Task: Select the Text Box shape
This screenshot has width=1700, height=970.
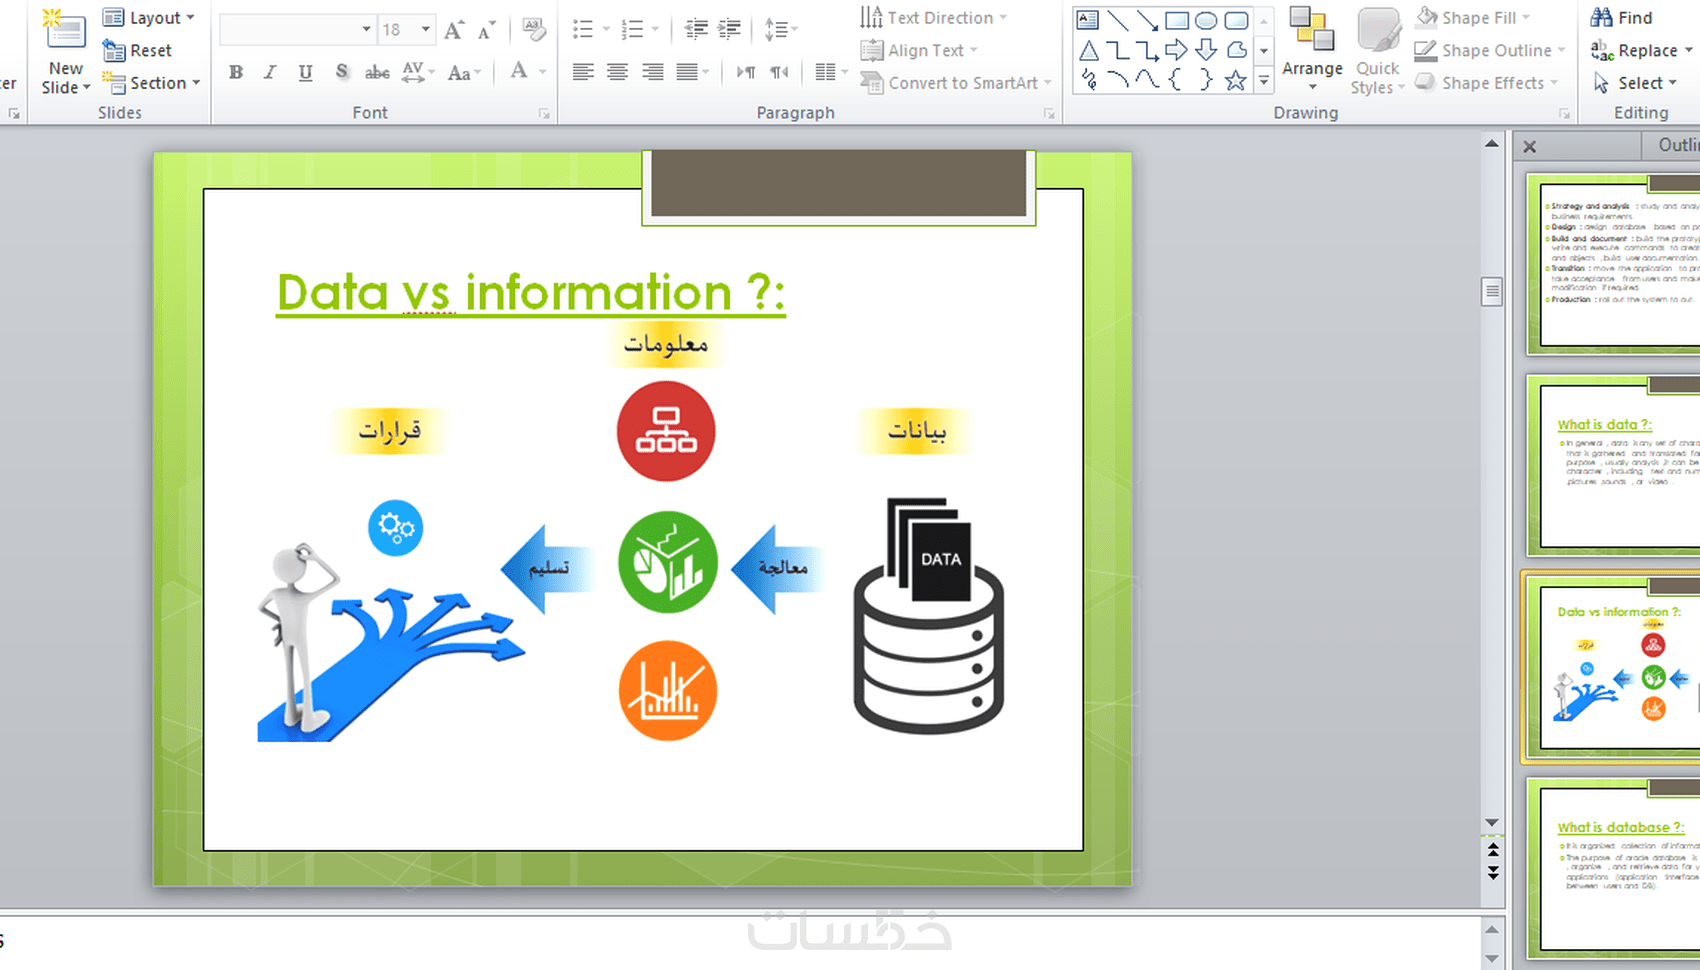Action: pyautogui.click(x=1088, y=20)
